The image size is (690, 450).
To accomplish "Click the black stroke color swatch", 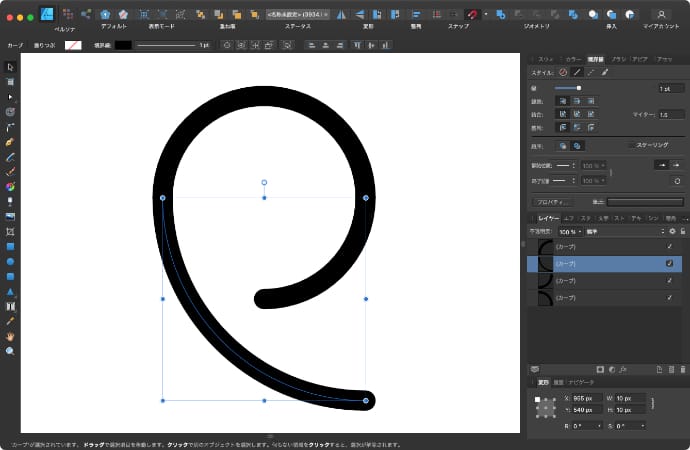I will click(123, 45).
